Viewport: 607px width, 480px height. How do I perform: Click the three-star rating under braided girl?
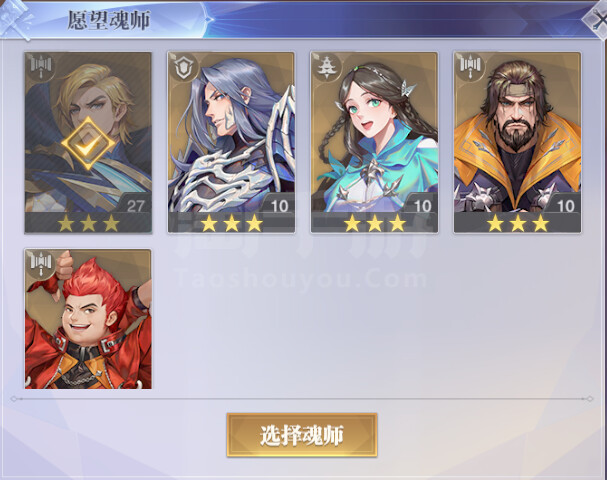pos(374,223)
